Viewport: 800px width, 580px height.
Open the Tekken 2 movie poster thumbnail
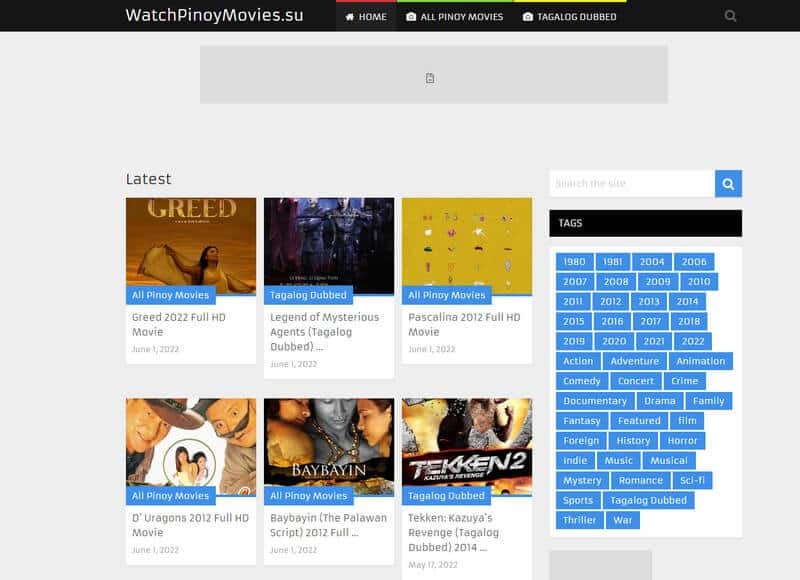tap(467, 447)
